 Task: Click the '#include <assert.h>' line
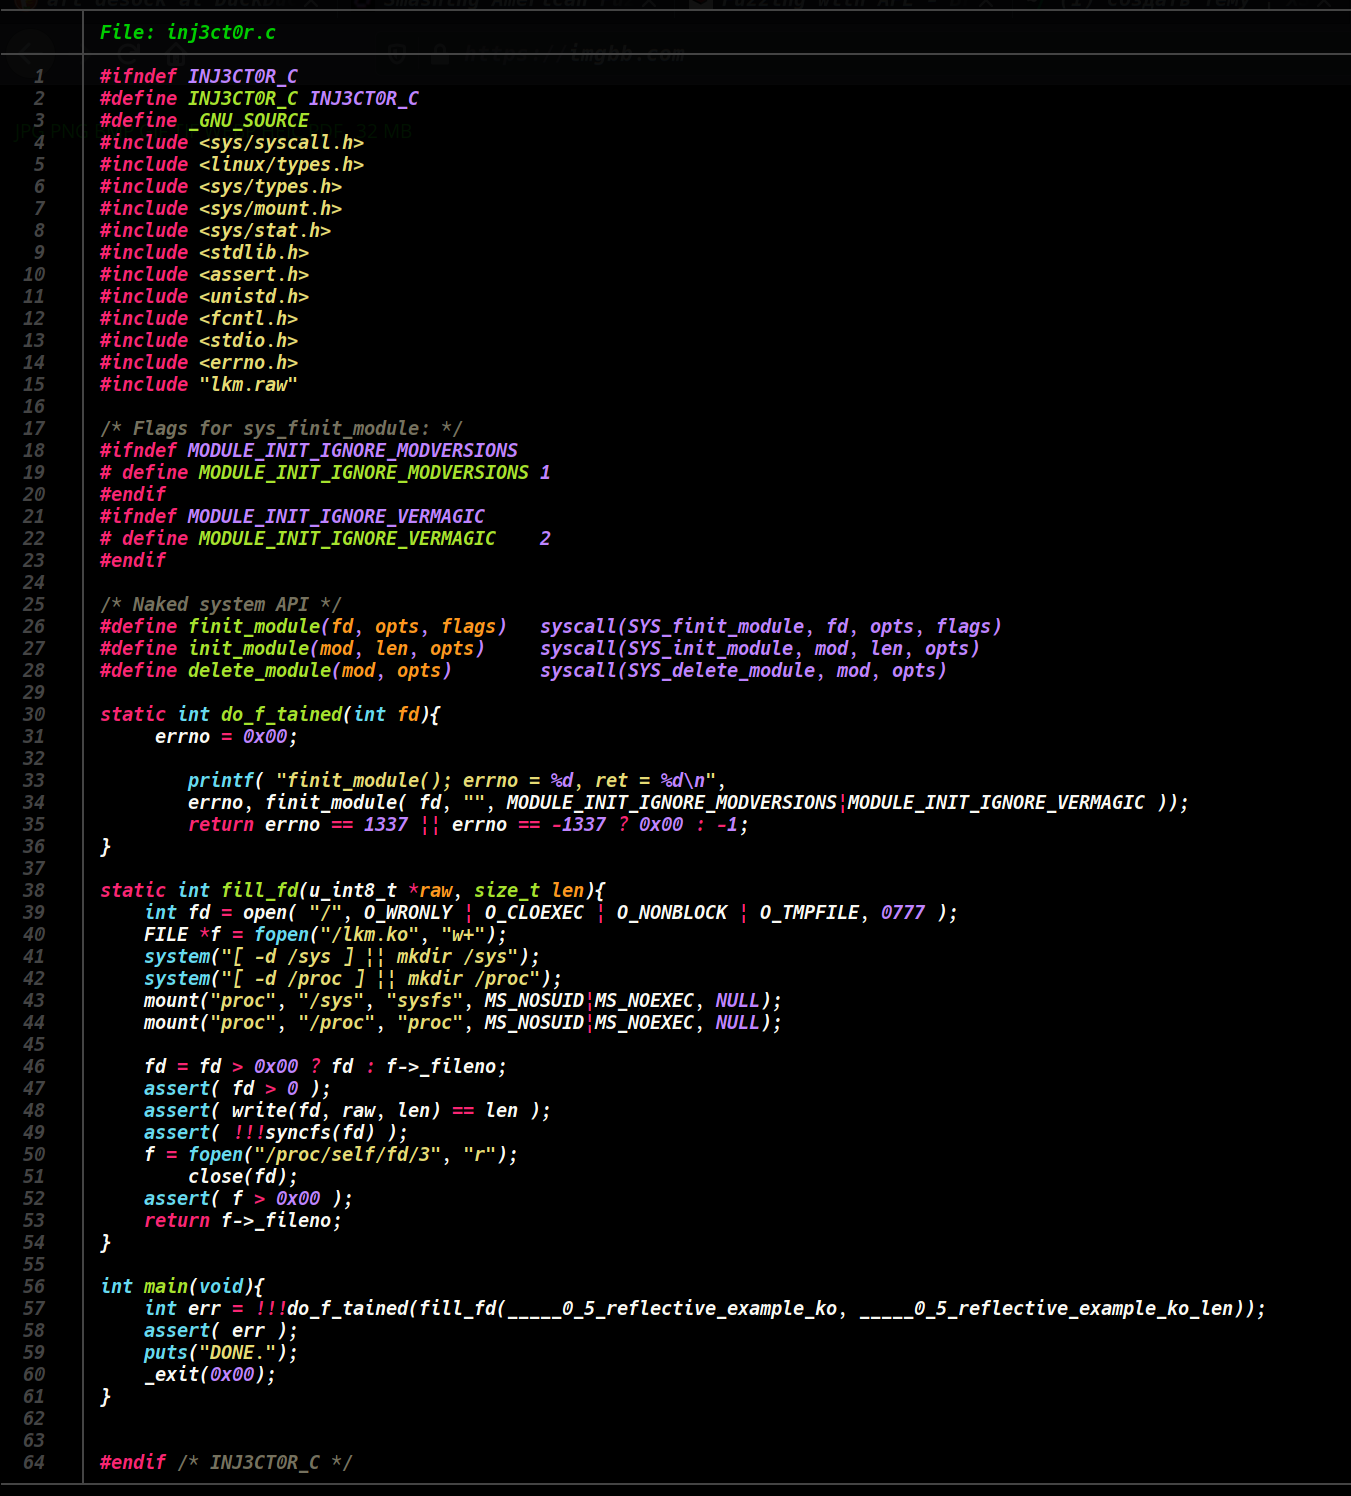(x=205, y=274)
